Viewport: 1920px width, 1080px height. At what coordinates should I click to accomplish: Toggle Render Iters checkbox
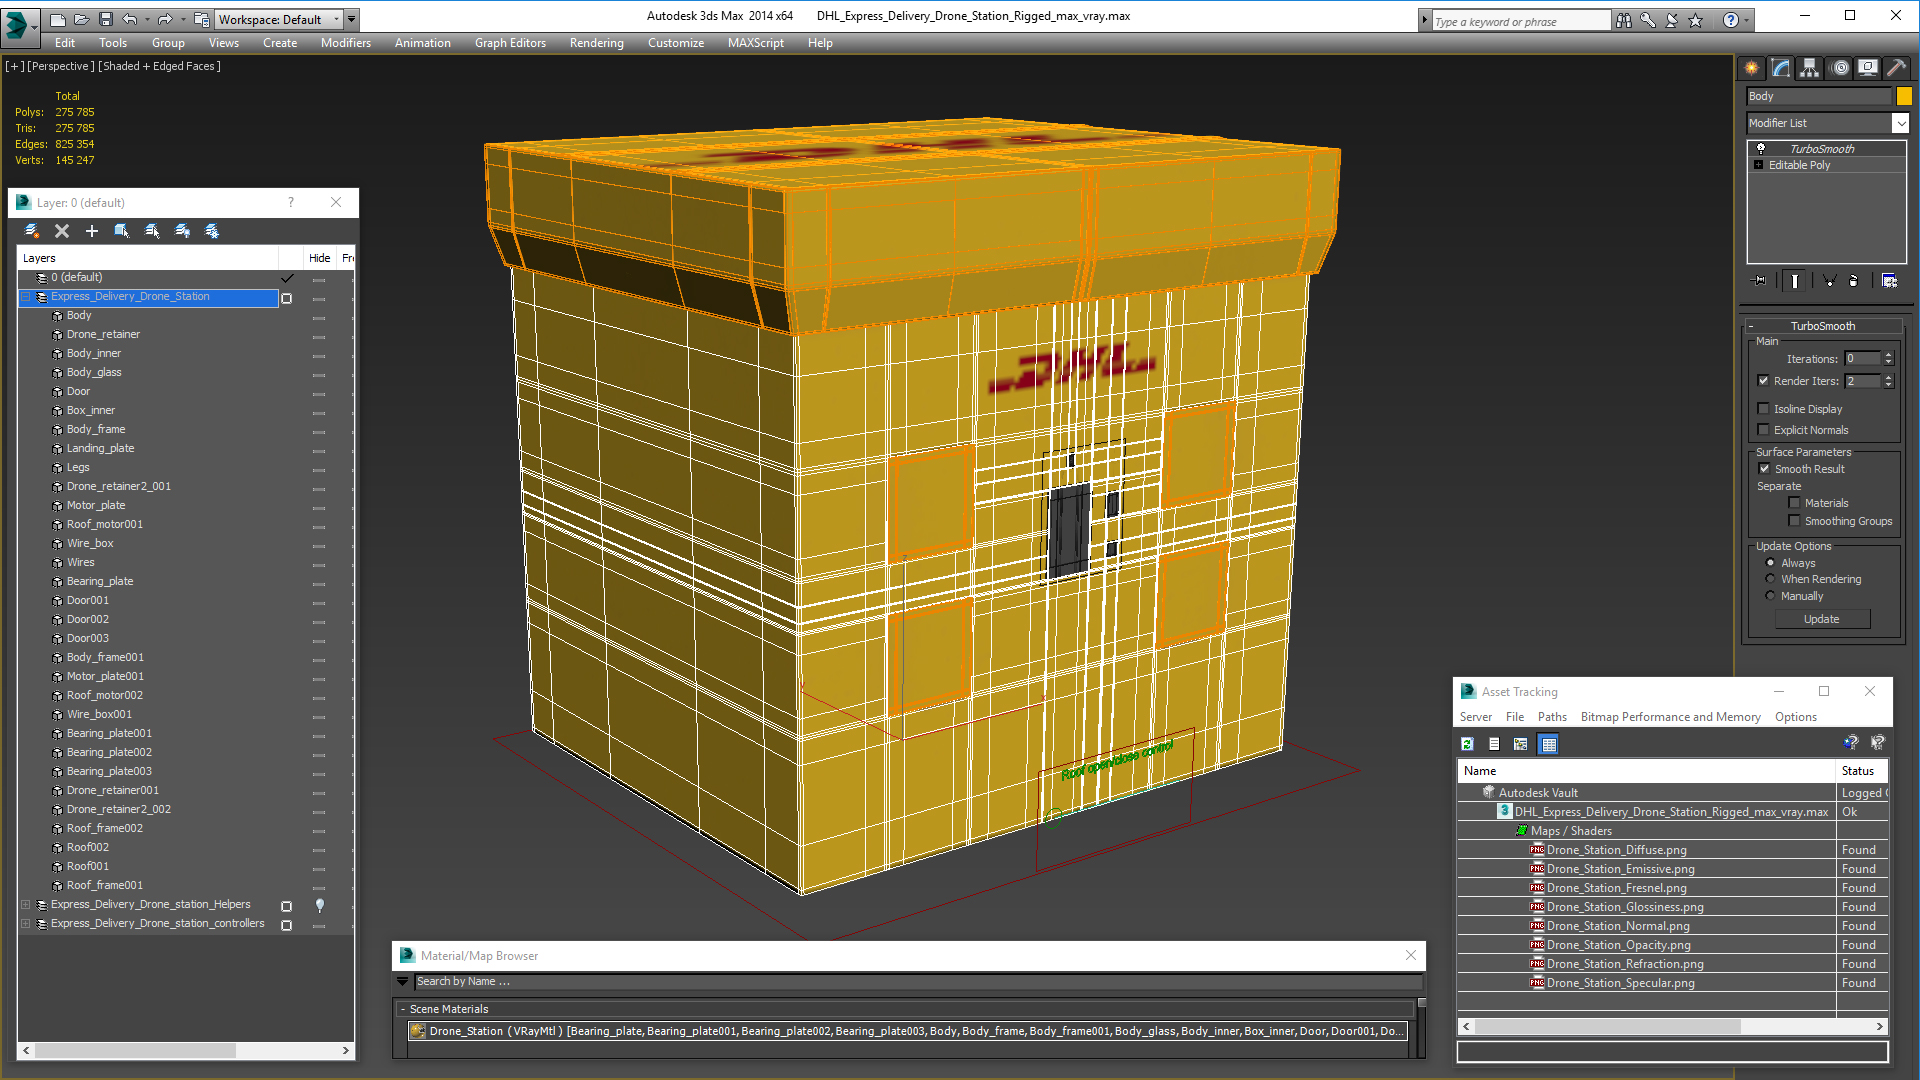click(x=1764, y=381)
